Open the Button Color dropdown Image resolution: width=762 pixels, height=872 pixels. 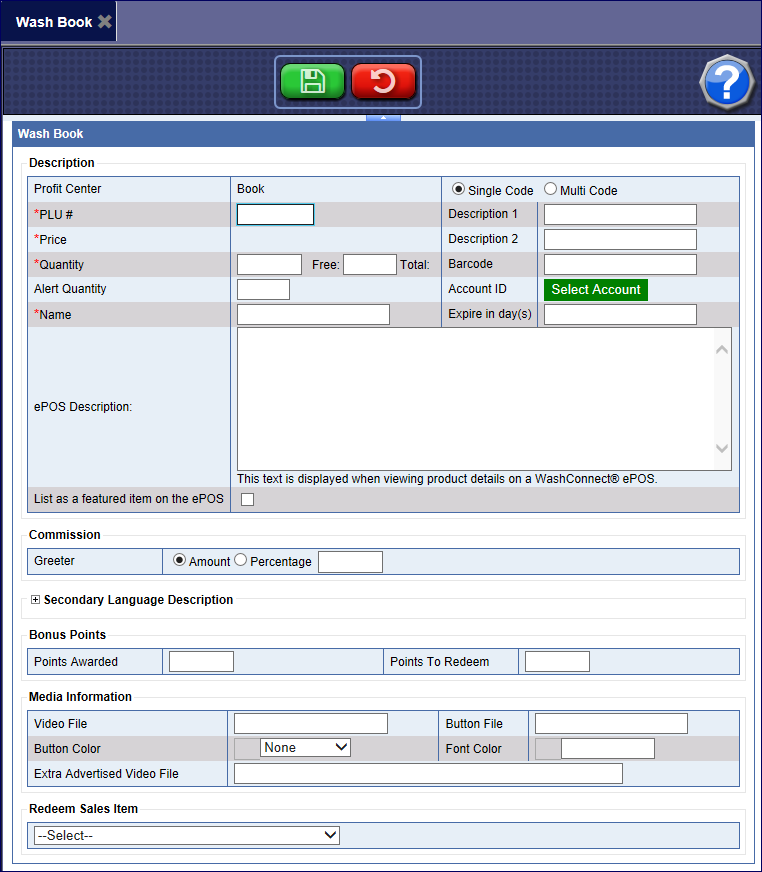tap(305, 747)
